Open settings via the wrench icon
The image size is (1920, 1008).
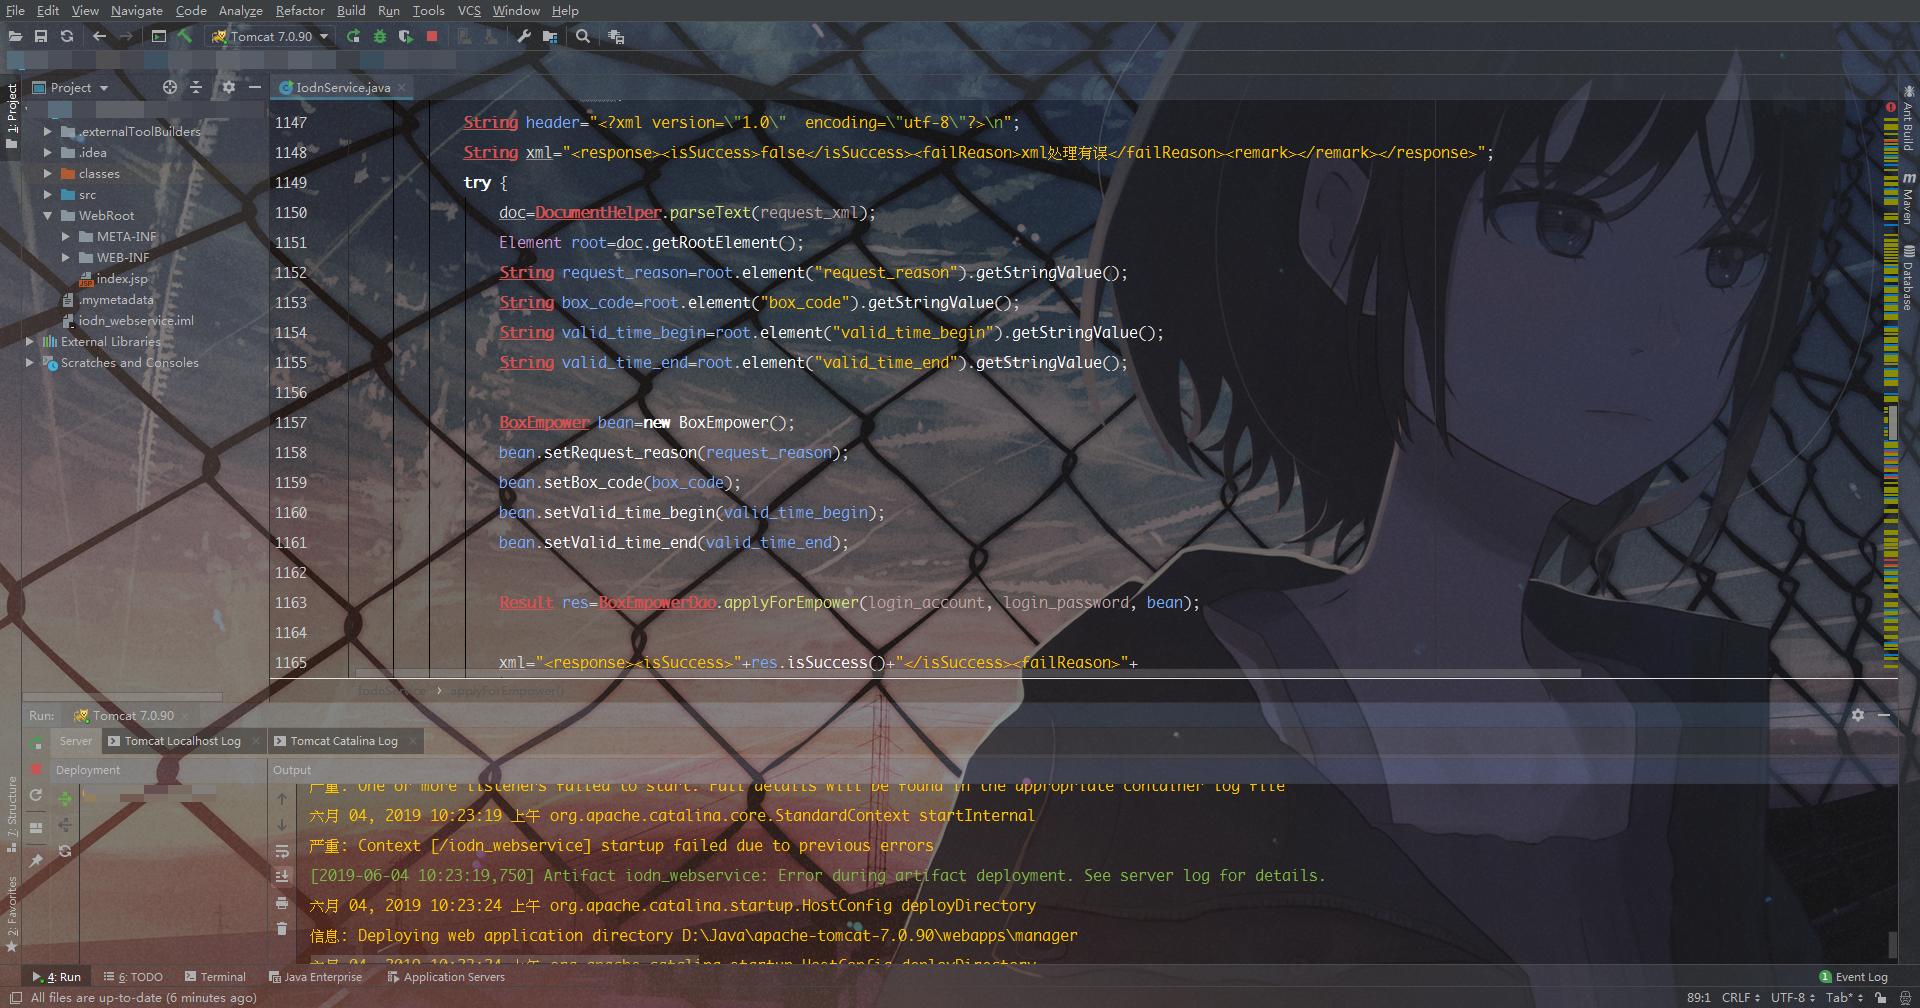pos(523,36)
